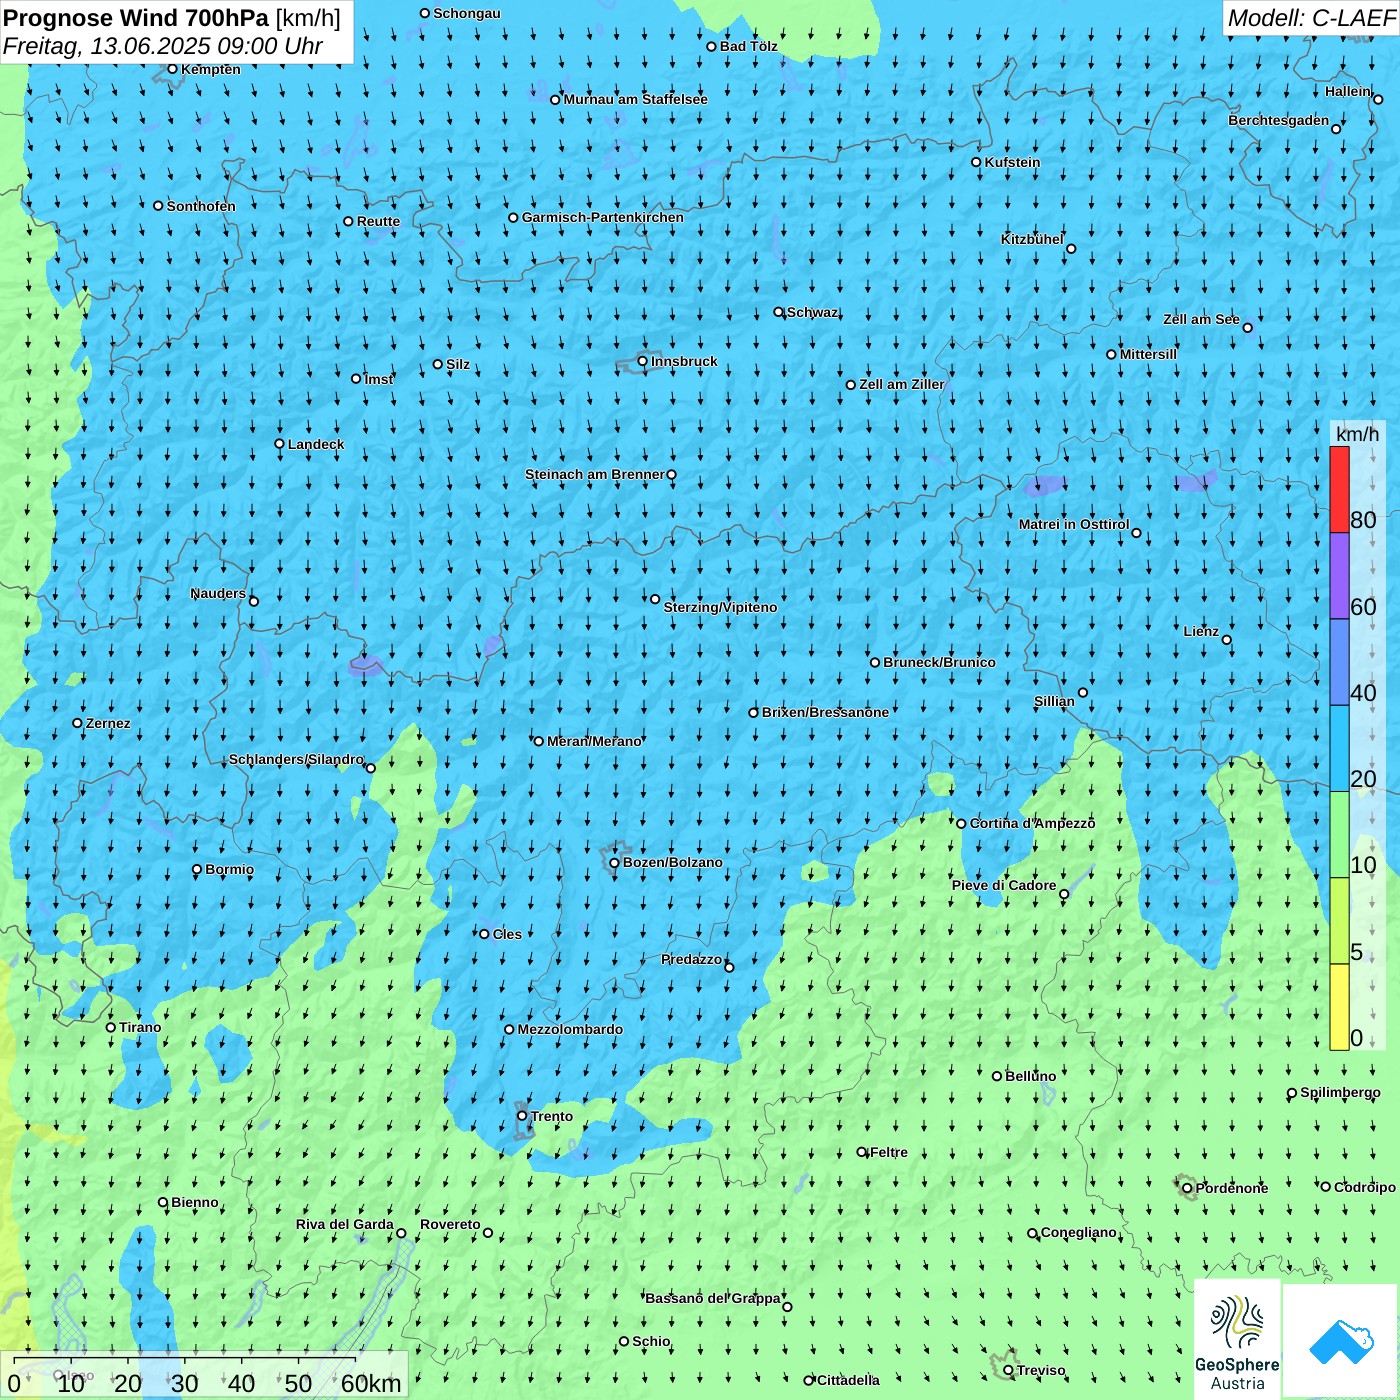Click the Bozen/Bolzano city marker circle
Image resolution: width=1400 pixels, height=1400 pixels.
614,862
